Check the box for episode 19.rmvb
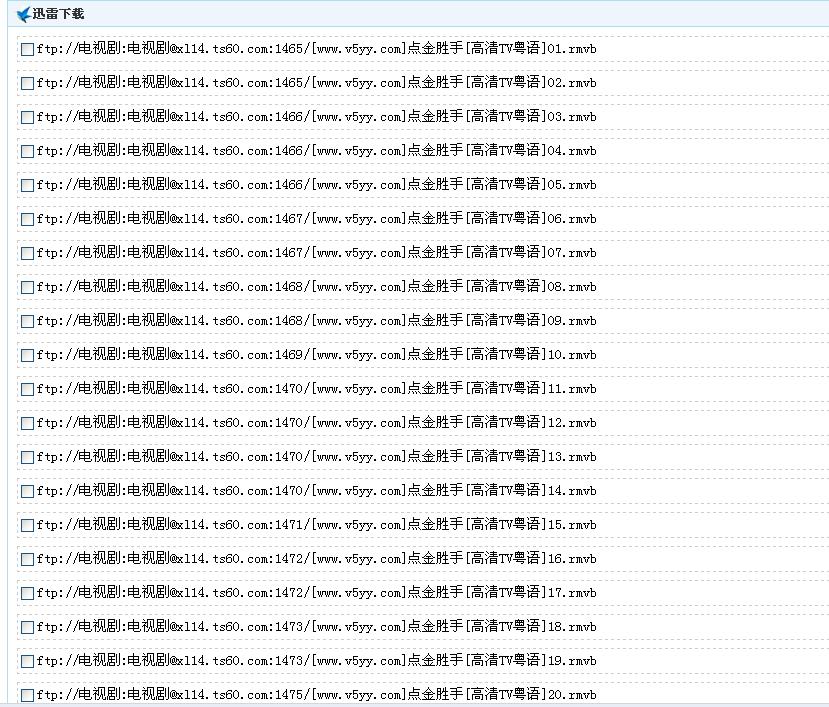829x707 pixels. (x=27, y=662)
